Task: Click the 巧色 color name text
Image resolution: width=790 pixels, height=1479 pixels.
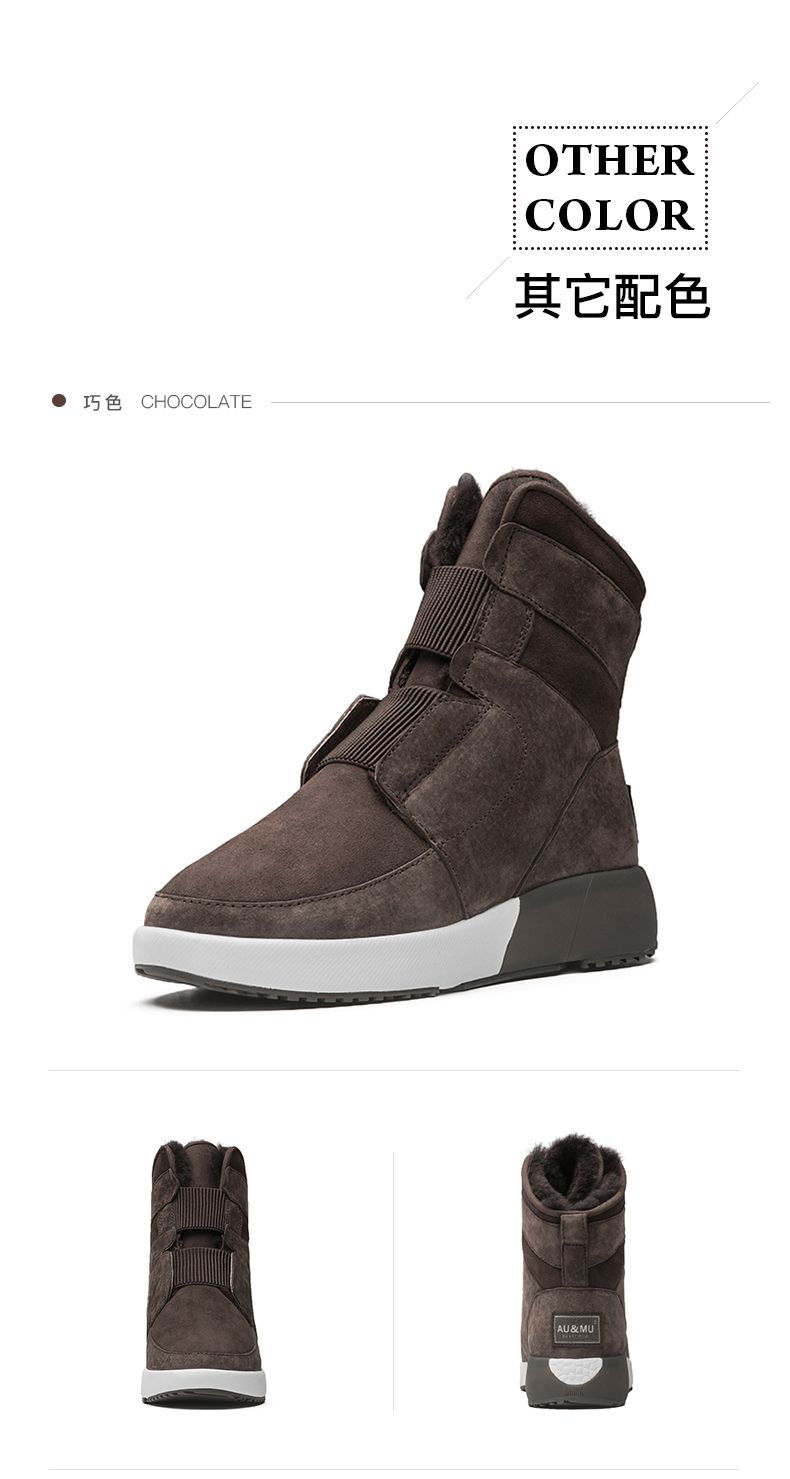Action: tap(102, 402)
